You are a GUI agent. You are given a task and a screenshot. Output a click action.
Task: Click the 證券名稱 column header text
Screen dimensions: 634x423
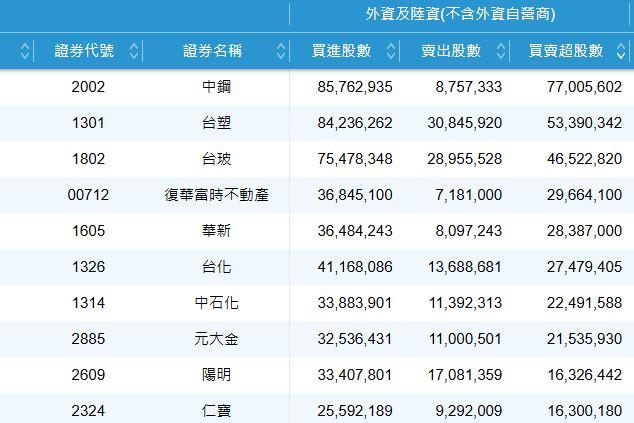pyautogui.click(x=213, y=51)
